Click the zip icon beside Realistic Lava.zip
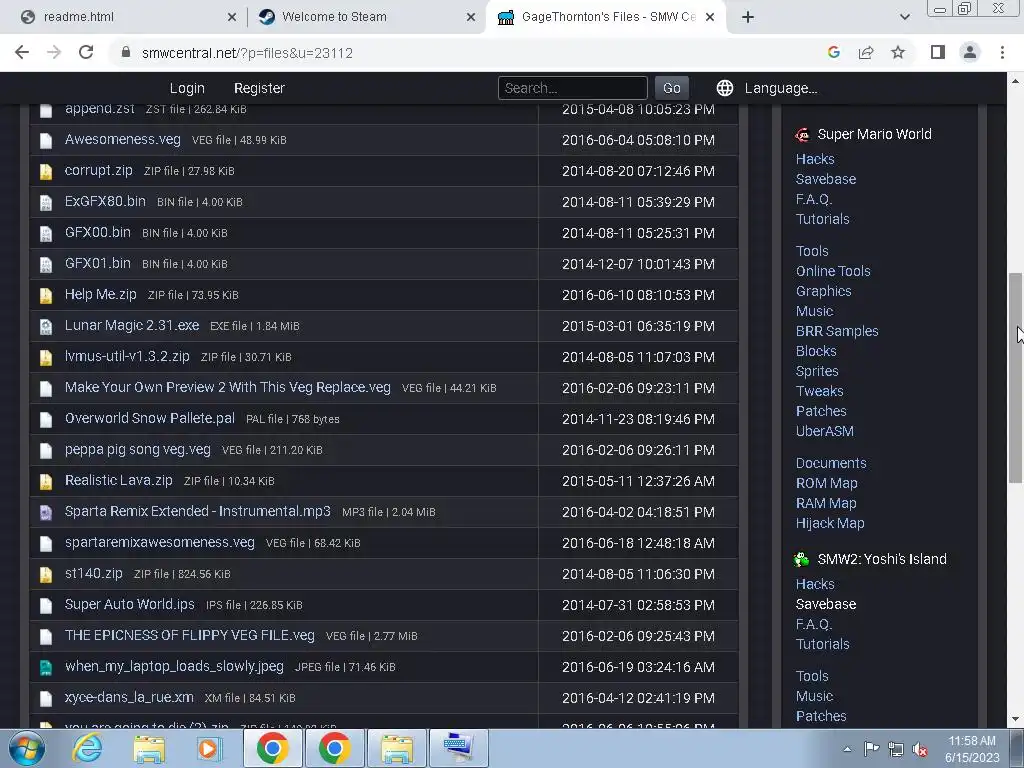 (x=46, y=481)
